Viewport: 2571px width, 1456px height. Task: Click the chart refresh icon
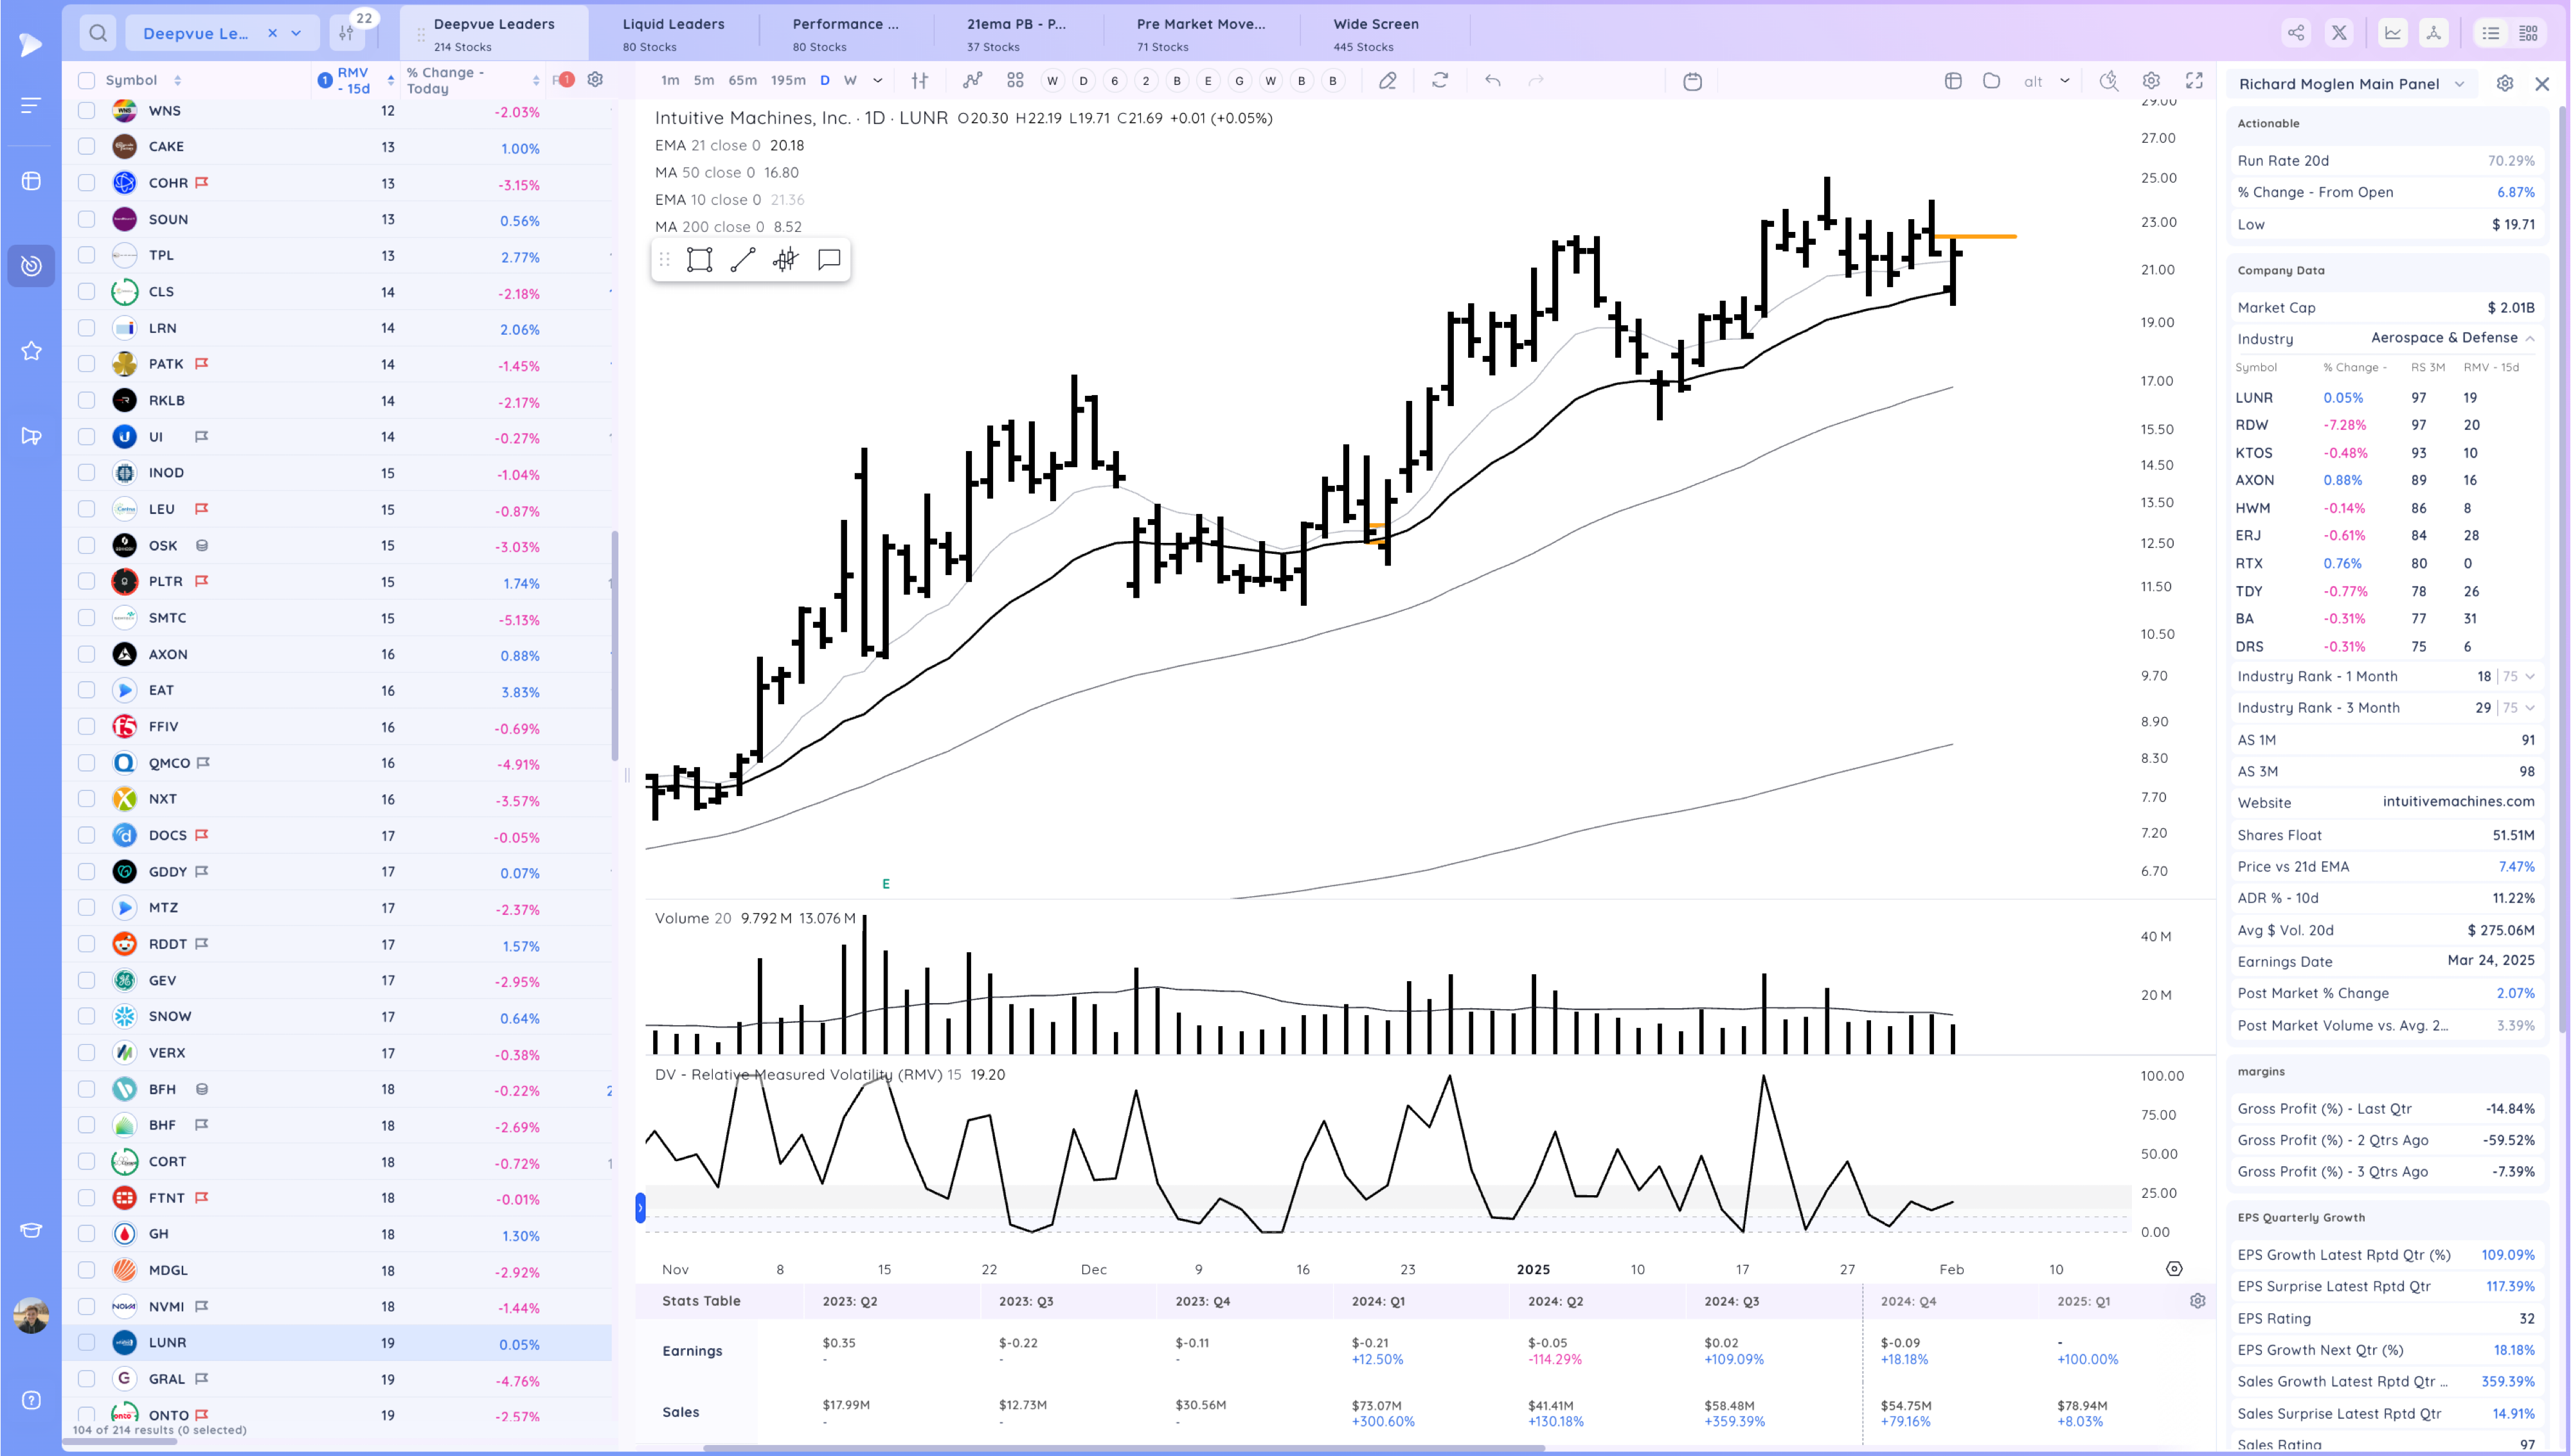tap(1439, 81)
